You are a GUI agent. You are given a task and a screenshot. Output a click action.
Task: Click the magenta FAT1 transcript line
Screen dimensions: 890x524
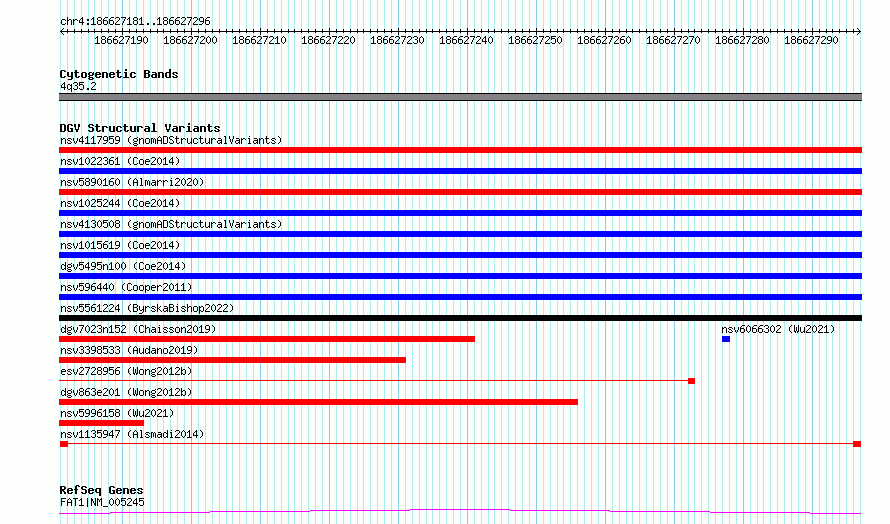460,512
